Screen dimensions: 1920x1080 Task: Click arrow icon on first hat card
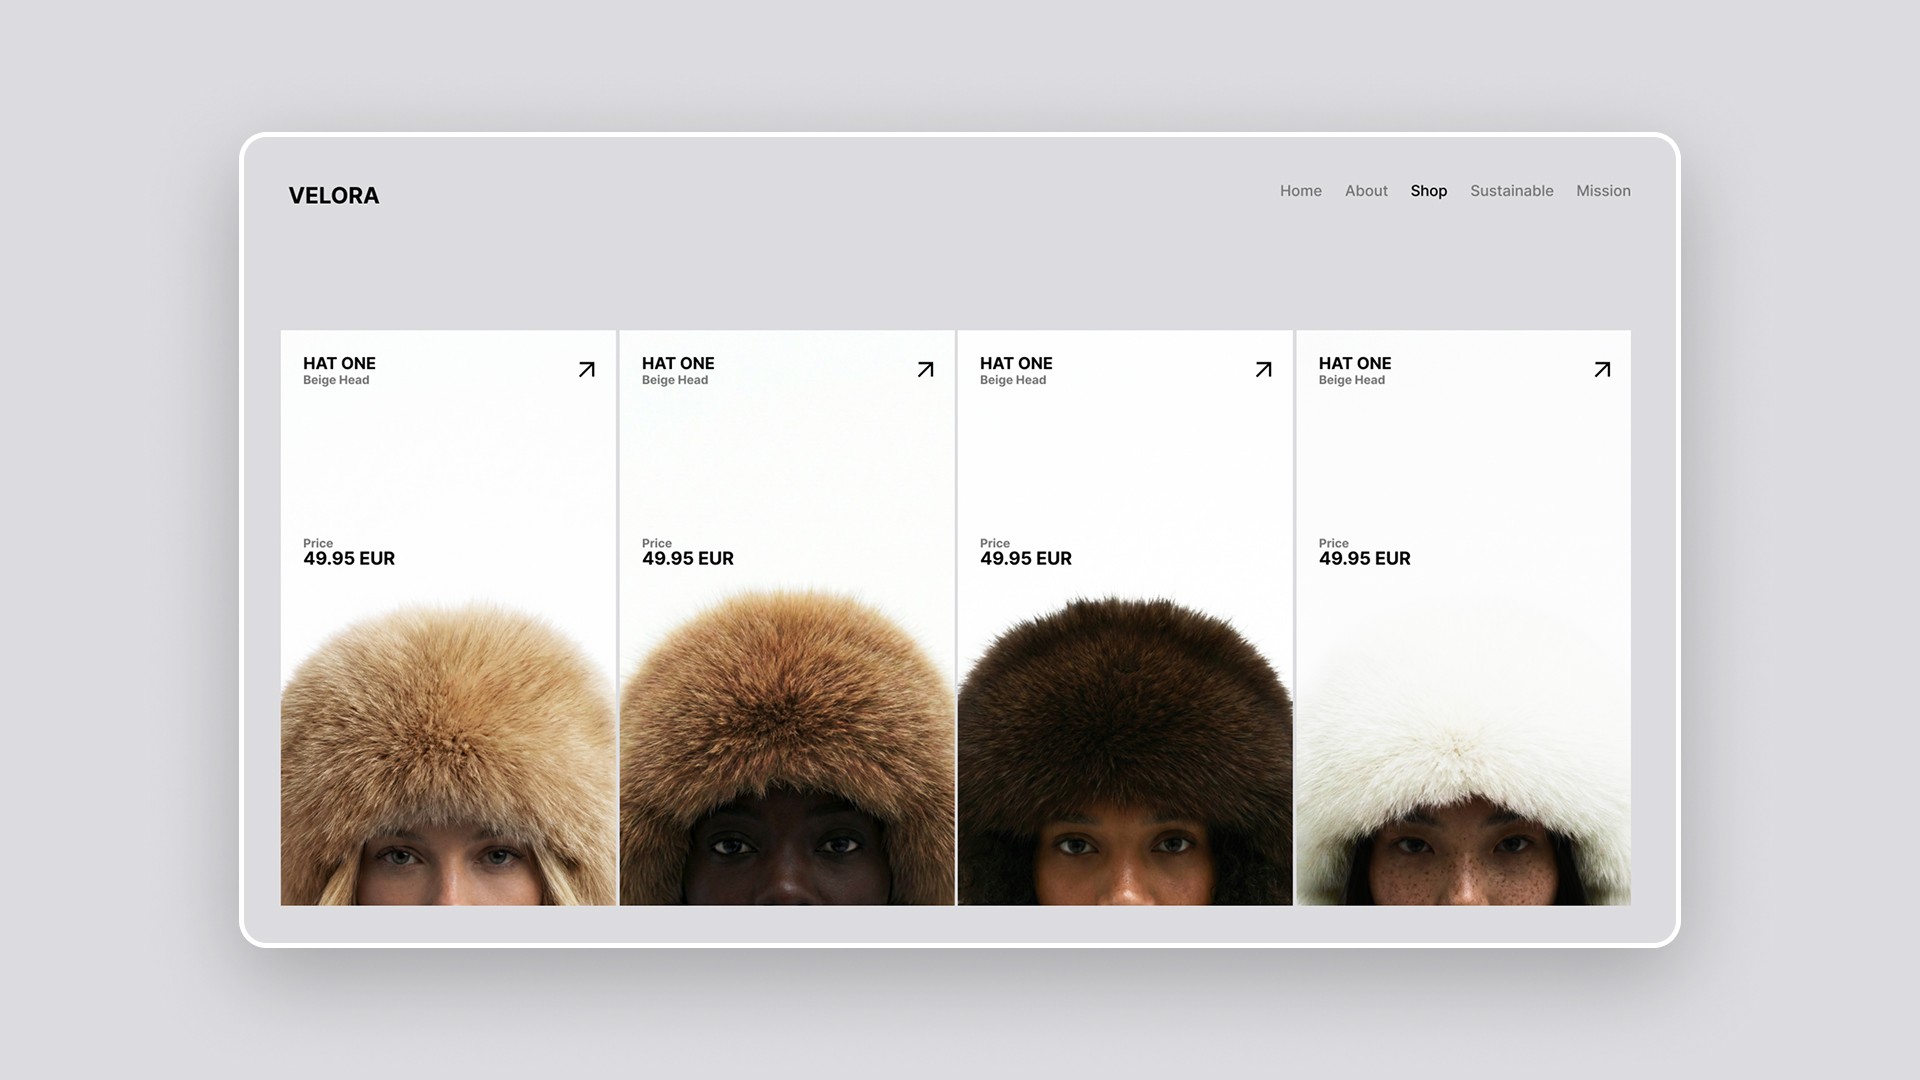click(x=587, y=370)
